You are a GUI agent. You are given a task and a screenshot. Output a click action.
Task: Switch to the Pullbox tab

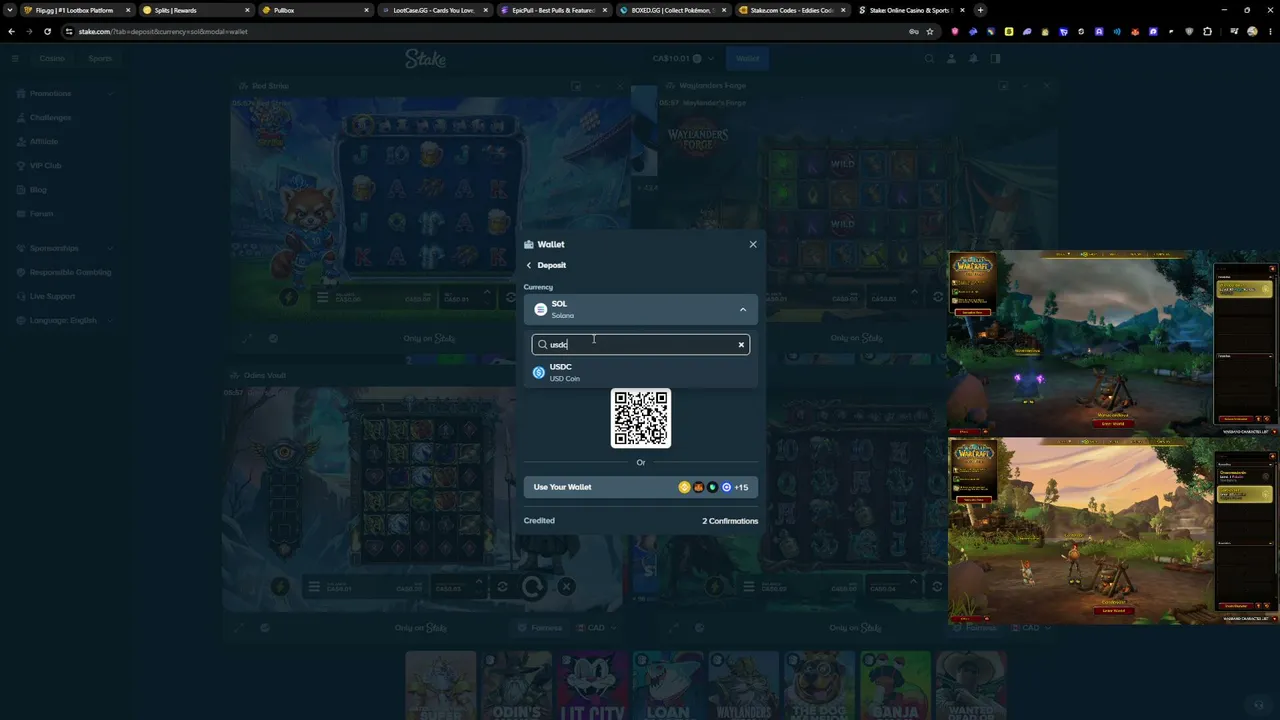coord(315,10)
